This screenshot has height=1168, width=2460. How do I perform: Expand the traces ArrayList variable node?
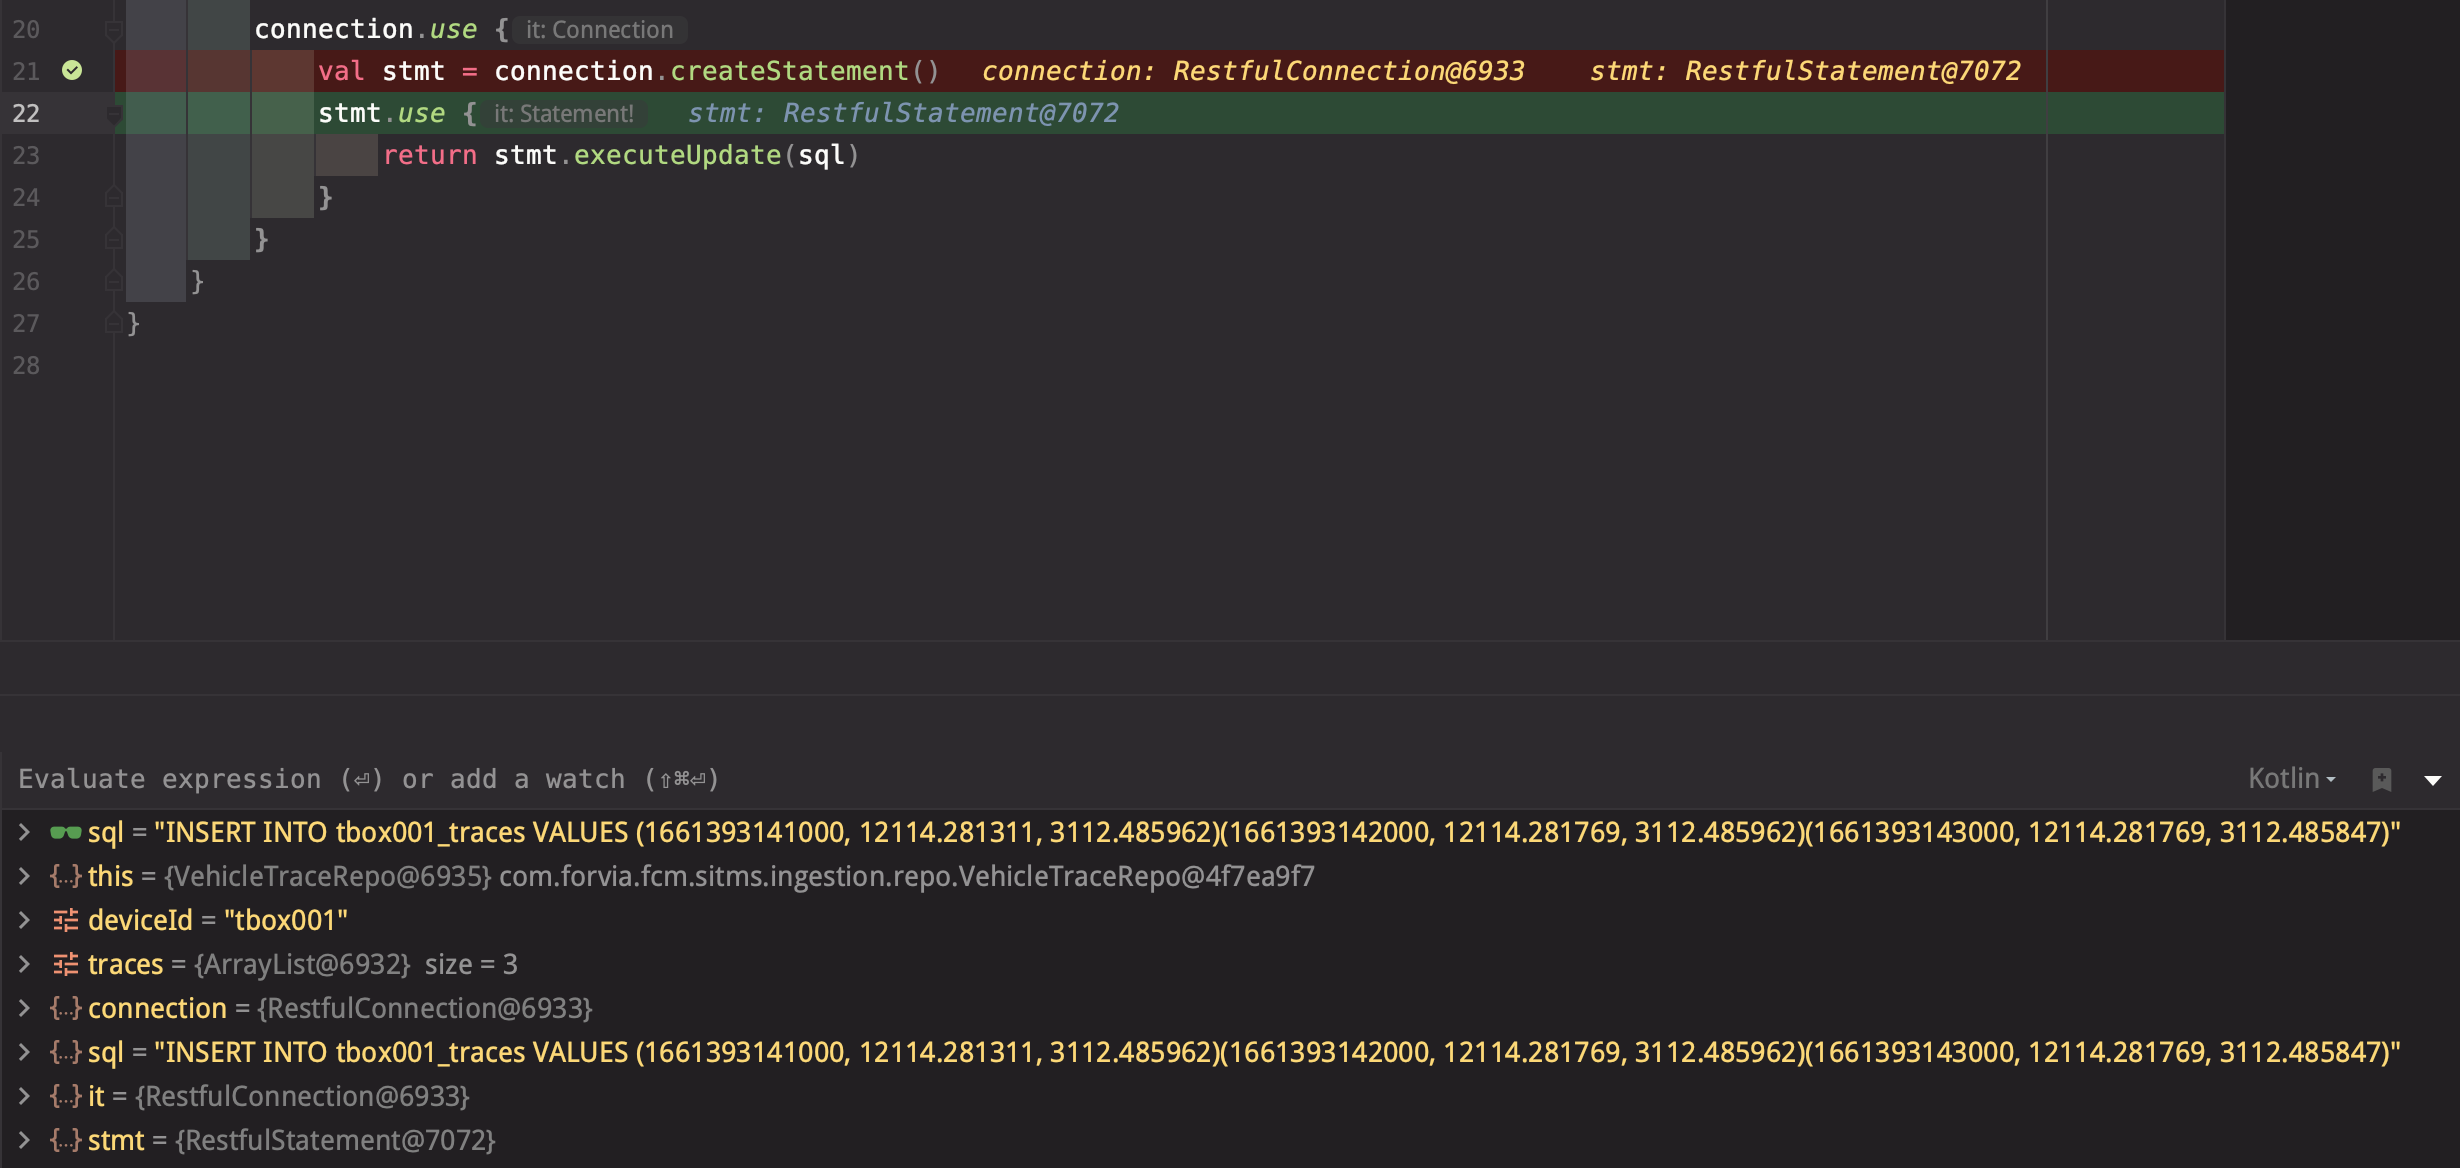click(x=24, y=964)
